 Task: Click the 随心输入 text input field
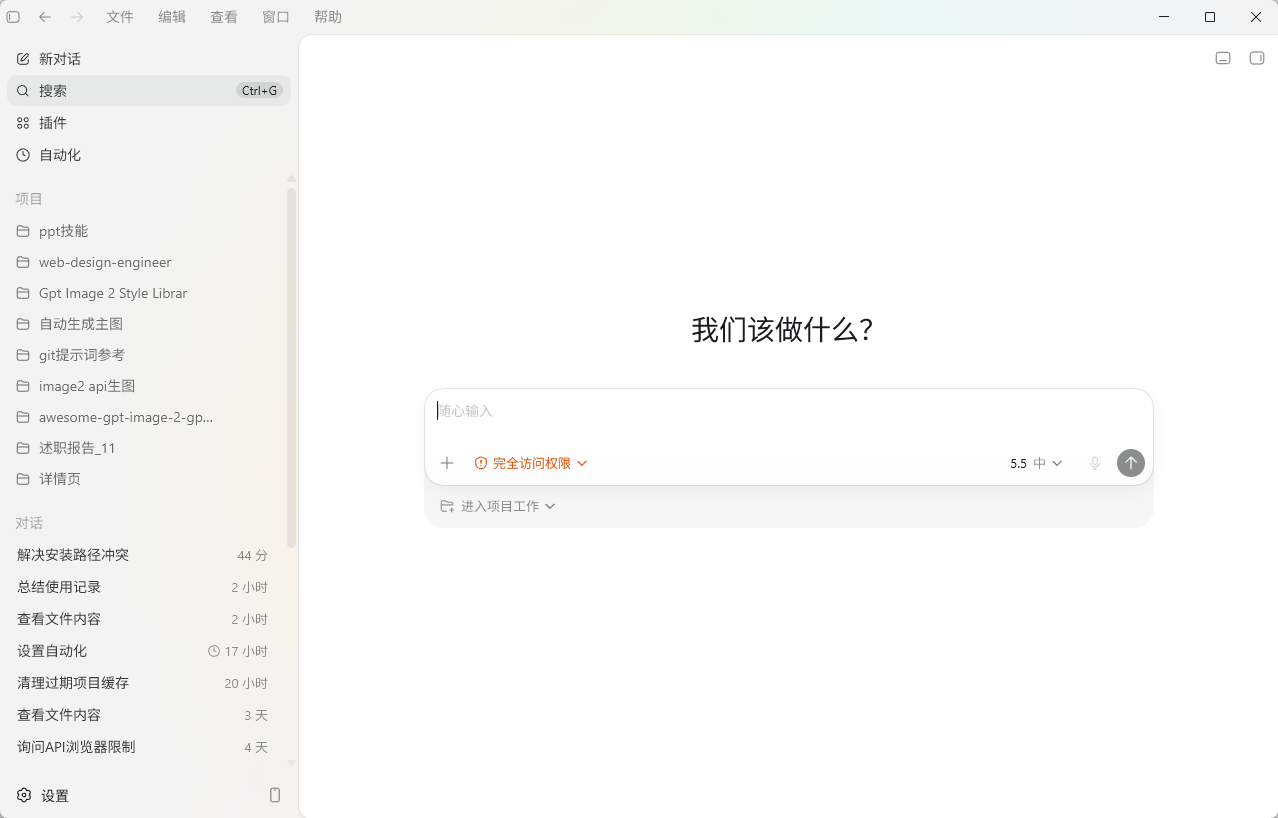[x=788, y=411]
